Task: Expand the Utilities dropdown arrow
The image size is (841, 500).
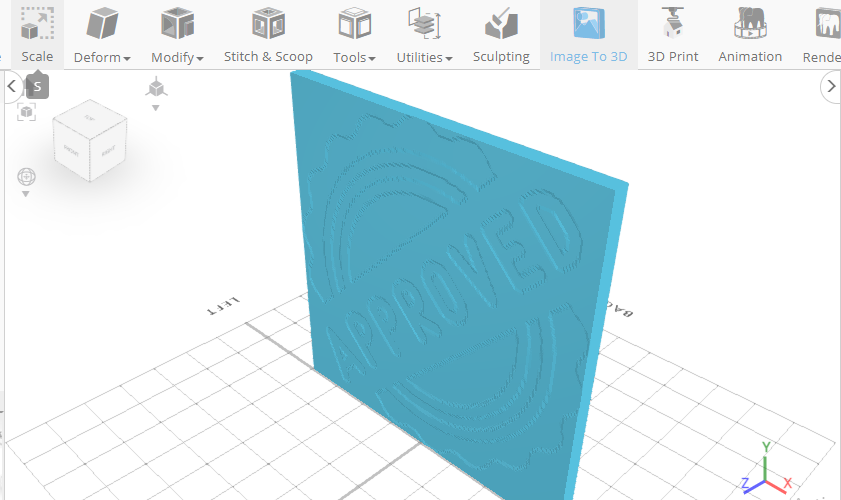Action: tap(449, 58)
